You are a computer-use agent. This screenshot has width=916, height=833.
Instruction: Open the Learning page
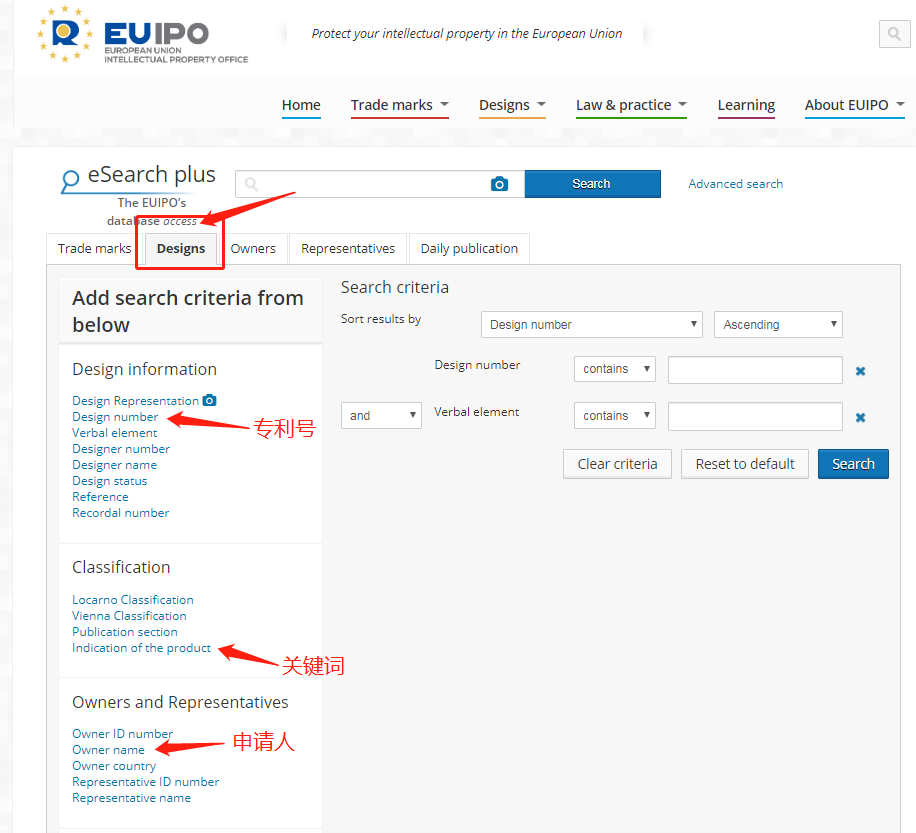[x=746, y=105]
